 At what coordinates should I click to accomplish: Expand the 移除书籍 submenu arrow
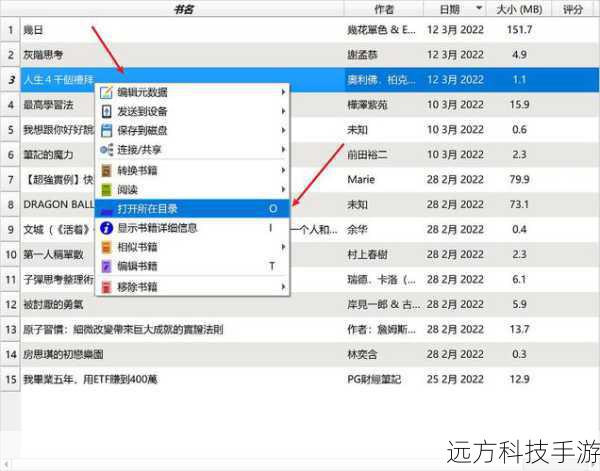(283, 287)
